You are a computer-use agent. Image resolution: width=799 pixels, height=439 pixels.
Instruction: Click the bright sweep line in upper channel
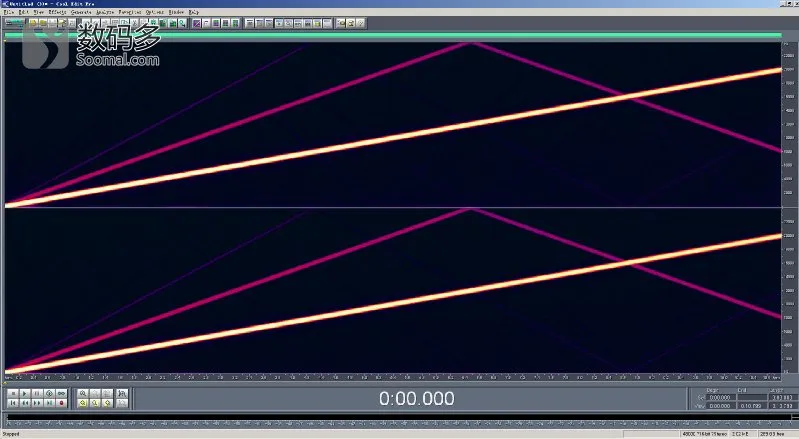point(392,139)
